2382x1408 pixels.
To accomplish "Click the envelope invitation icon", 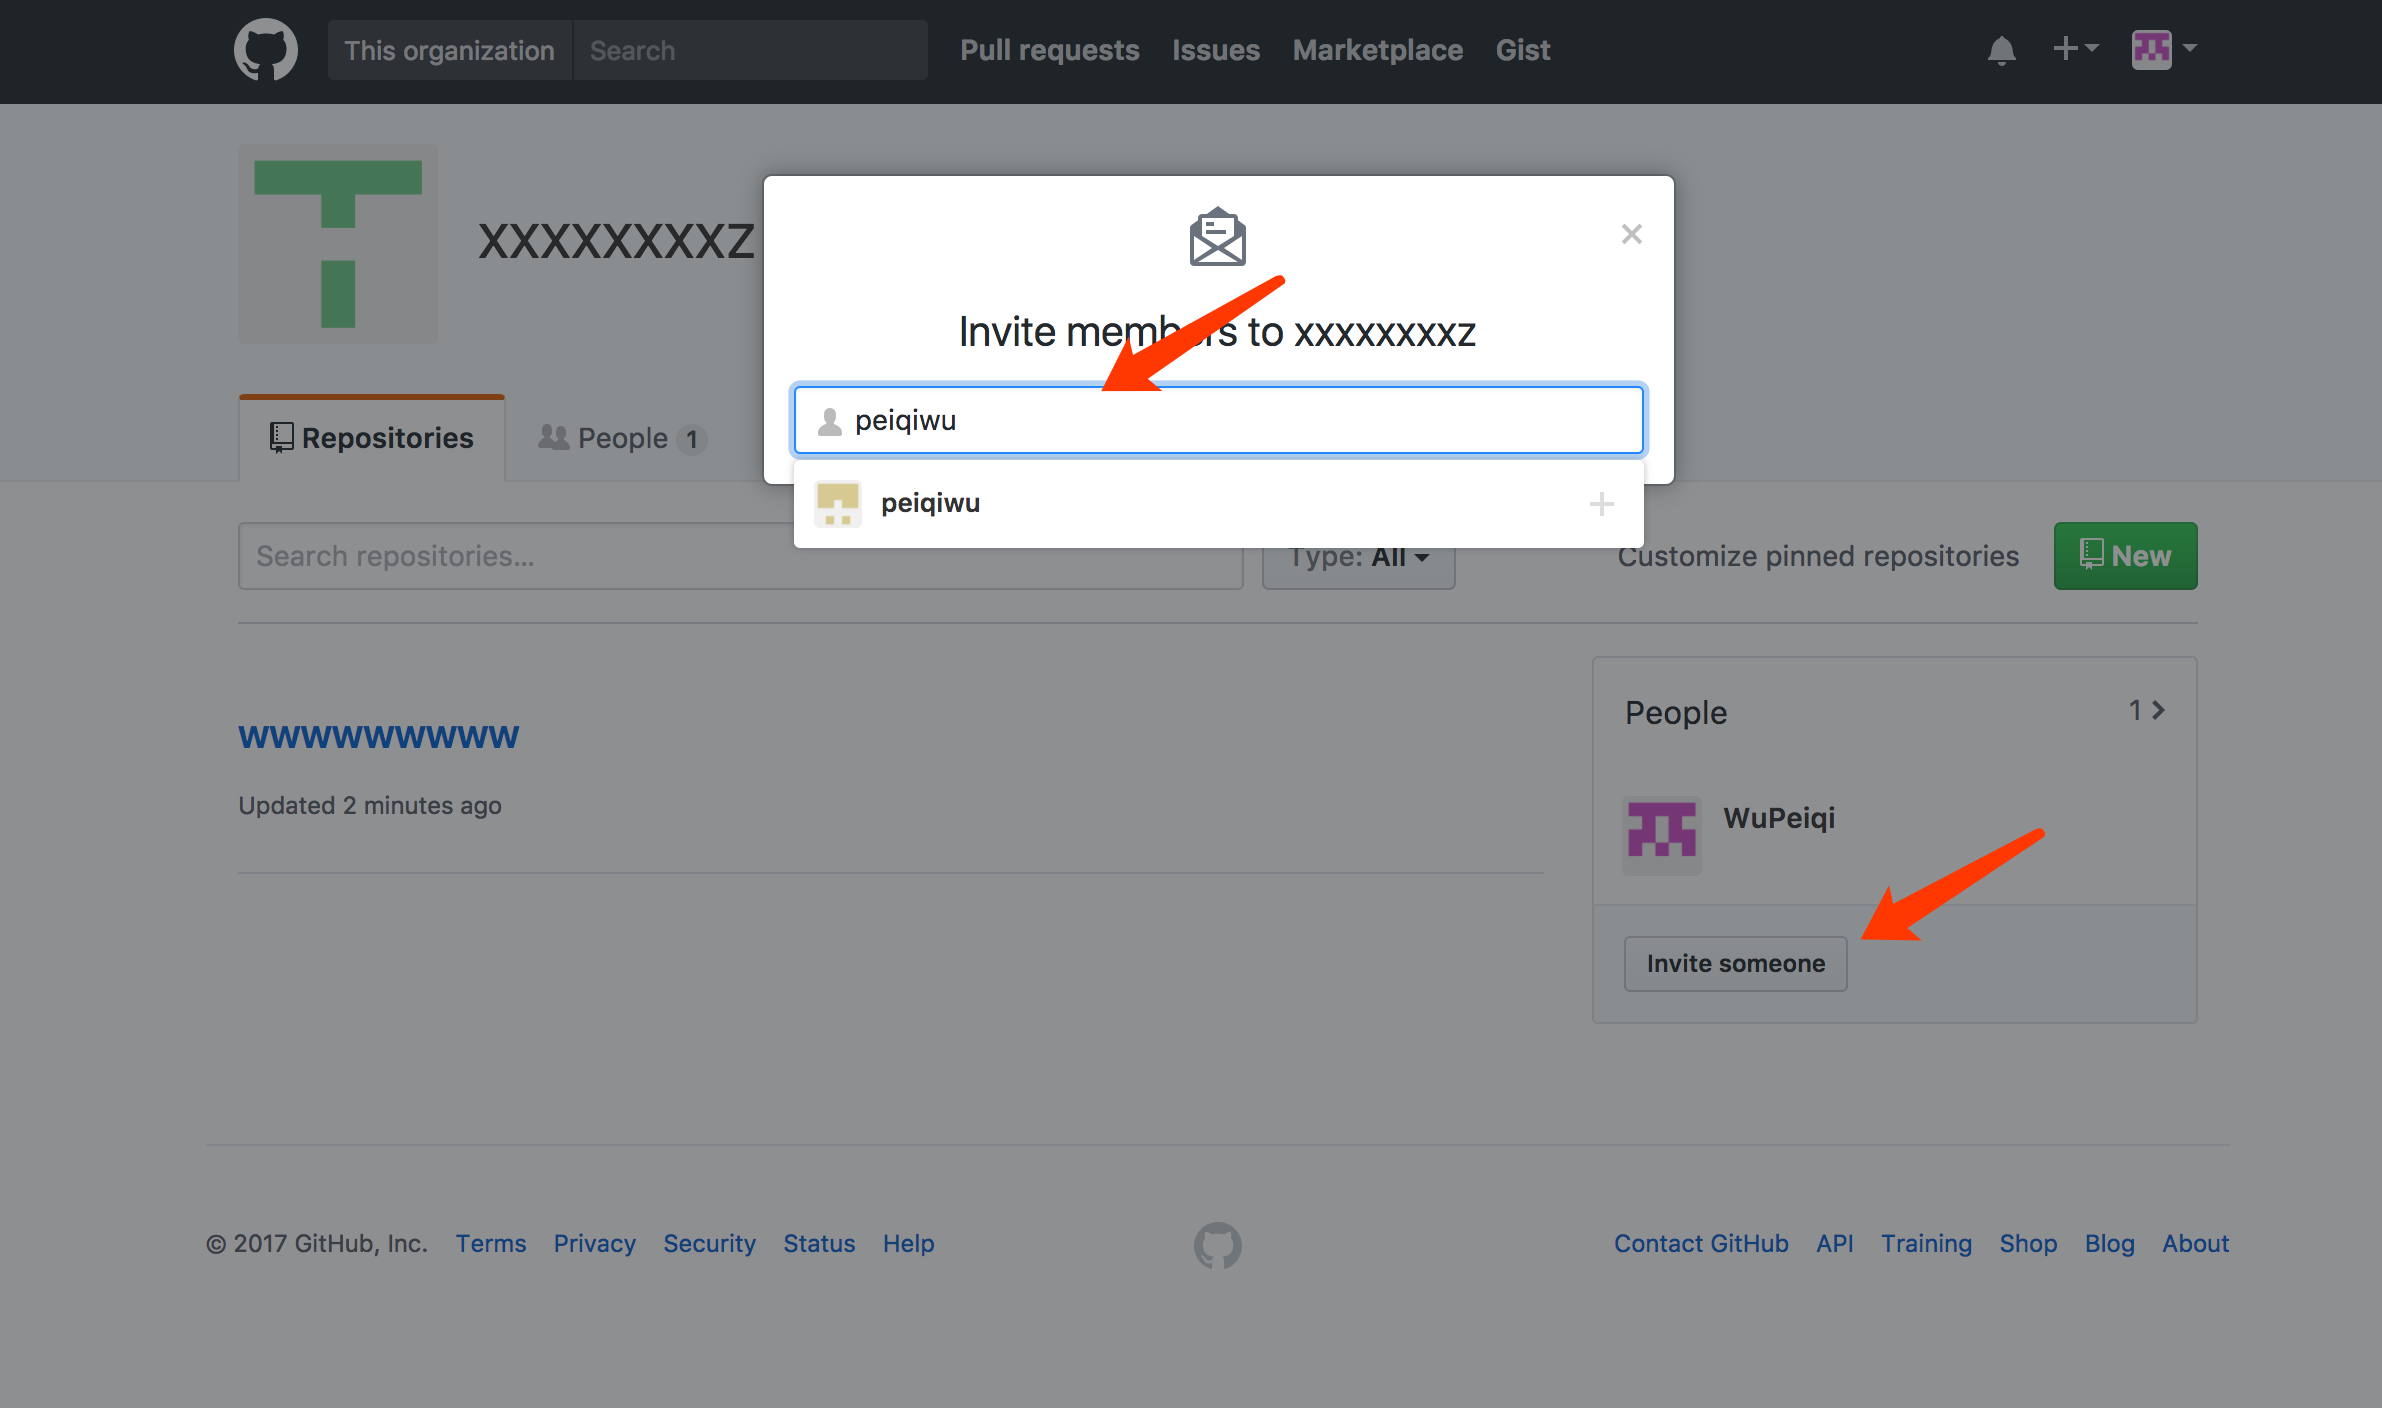I will (1217, 237).
